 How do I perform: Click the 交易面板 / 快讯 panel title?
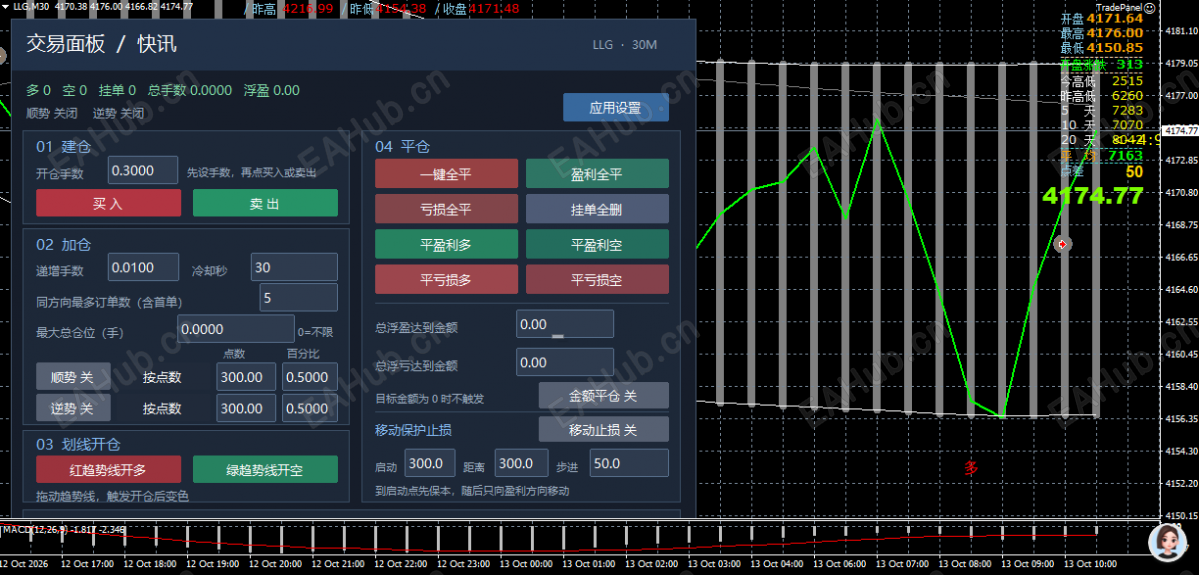[102, 44]
